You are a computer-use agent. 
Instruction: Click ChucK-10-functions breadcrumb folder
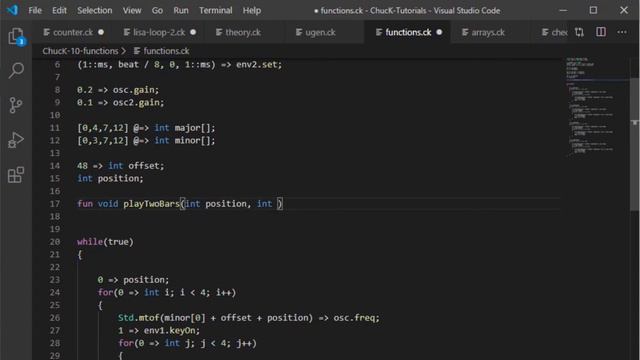(x=80, y=51)
